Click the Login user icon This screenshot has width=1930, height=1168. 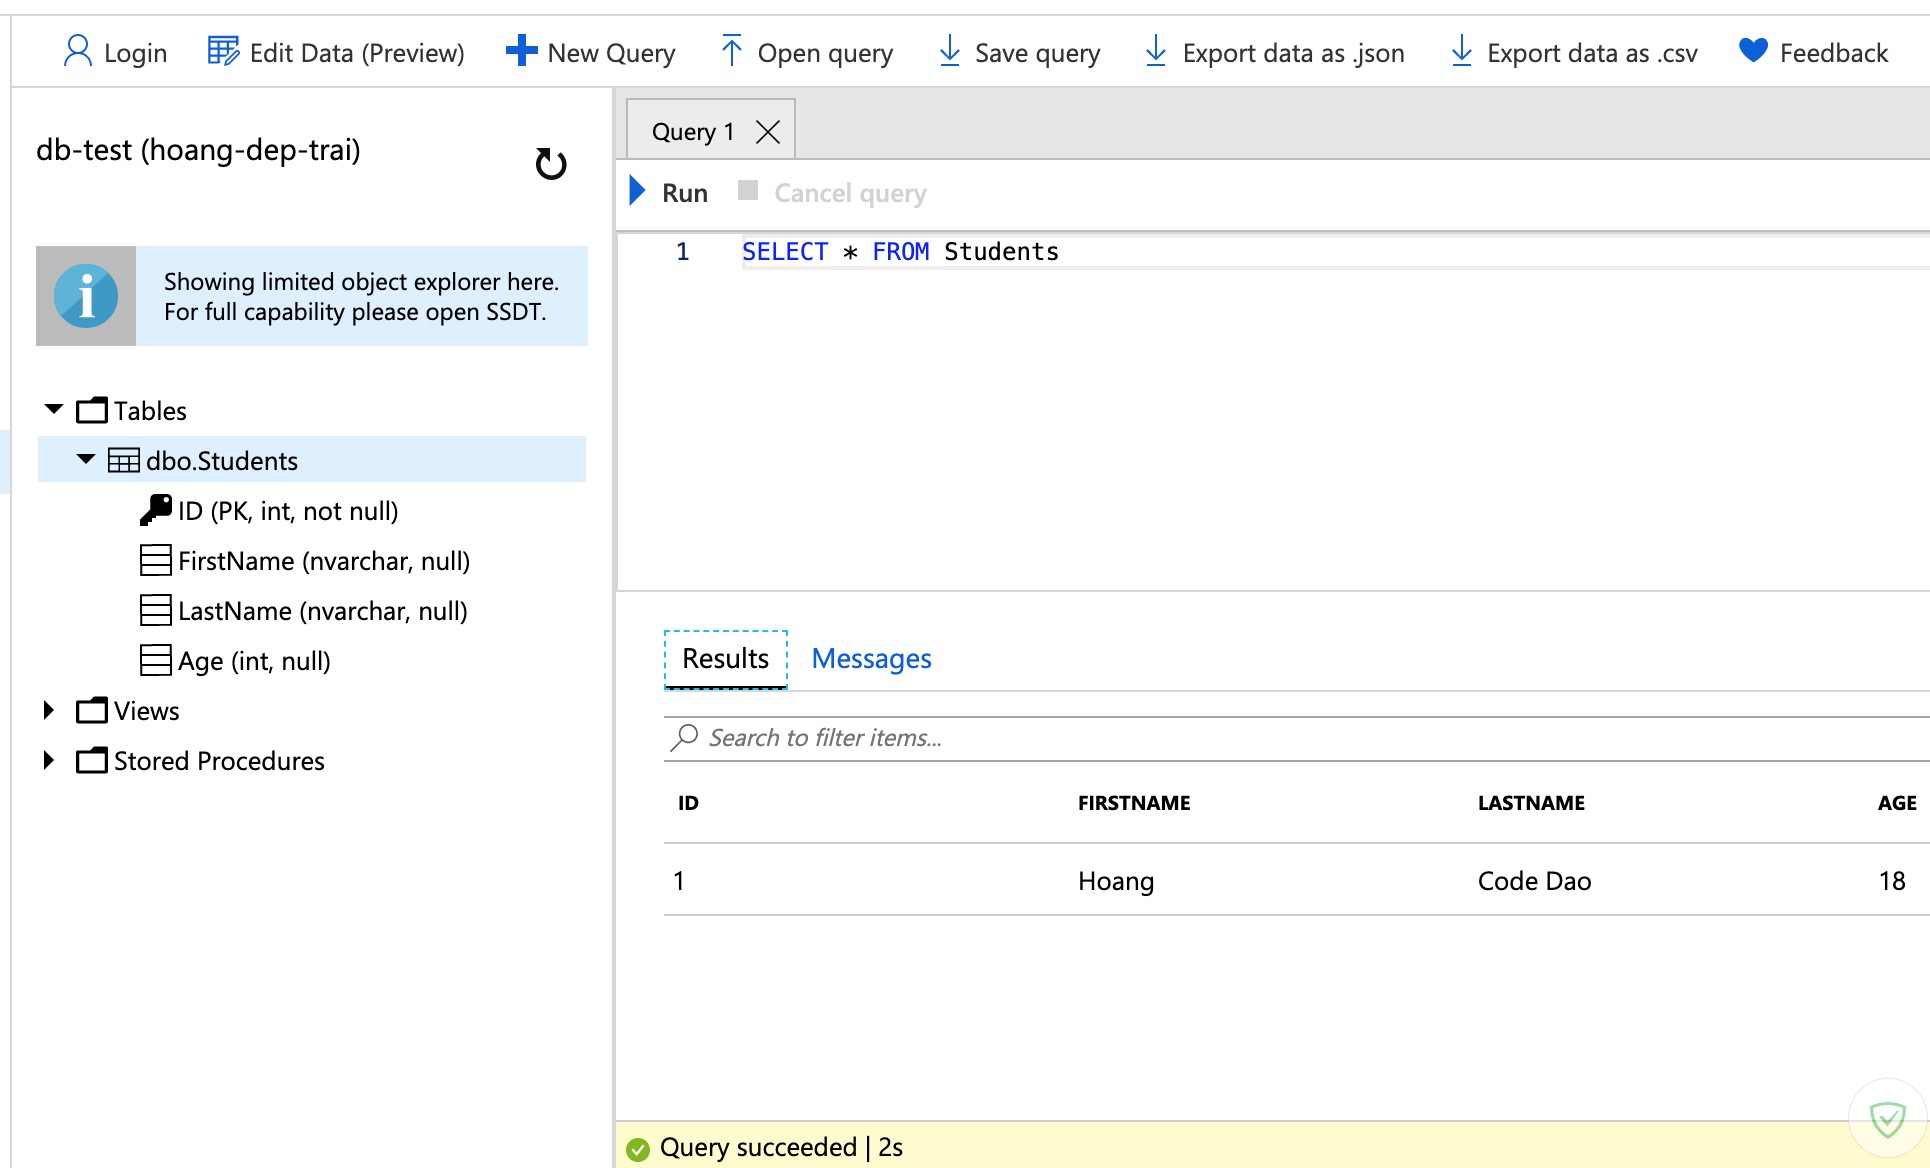tap(77, 51)
